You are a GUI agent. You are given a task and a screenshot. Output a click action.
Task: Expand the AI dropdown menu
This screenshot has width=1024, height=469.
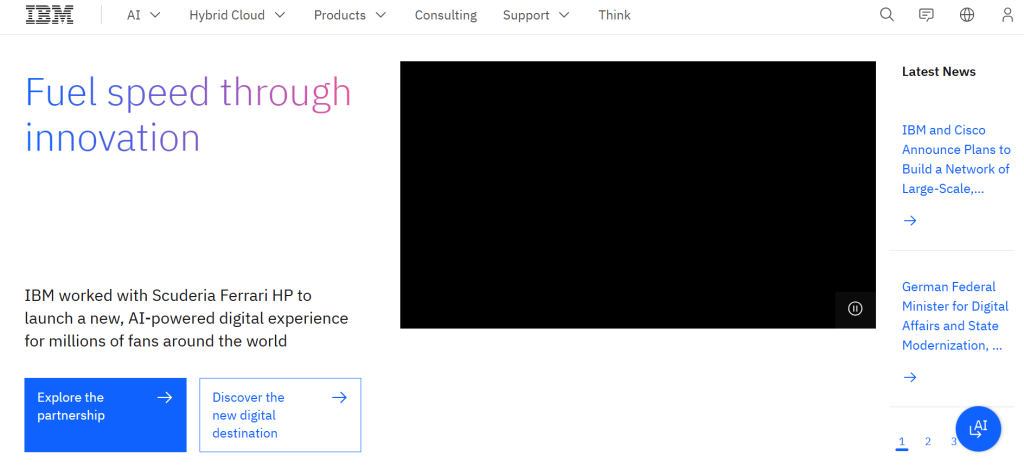143,15
